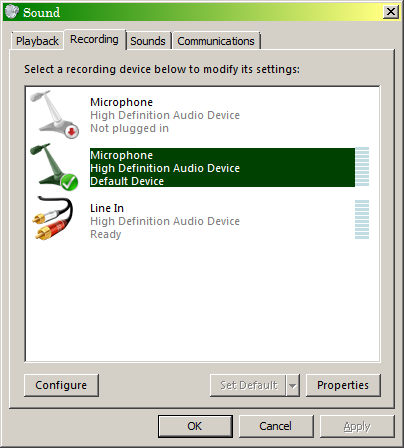Switch to the Playback tab
This screenshot has height=448, width=404.
click(x=37, y=41)
